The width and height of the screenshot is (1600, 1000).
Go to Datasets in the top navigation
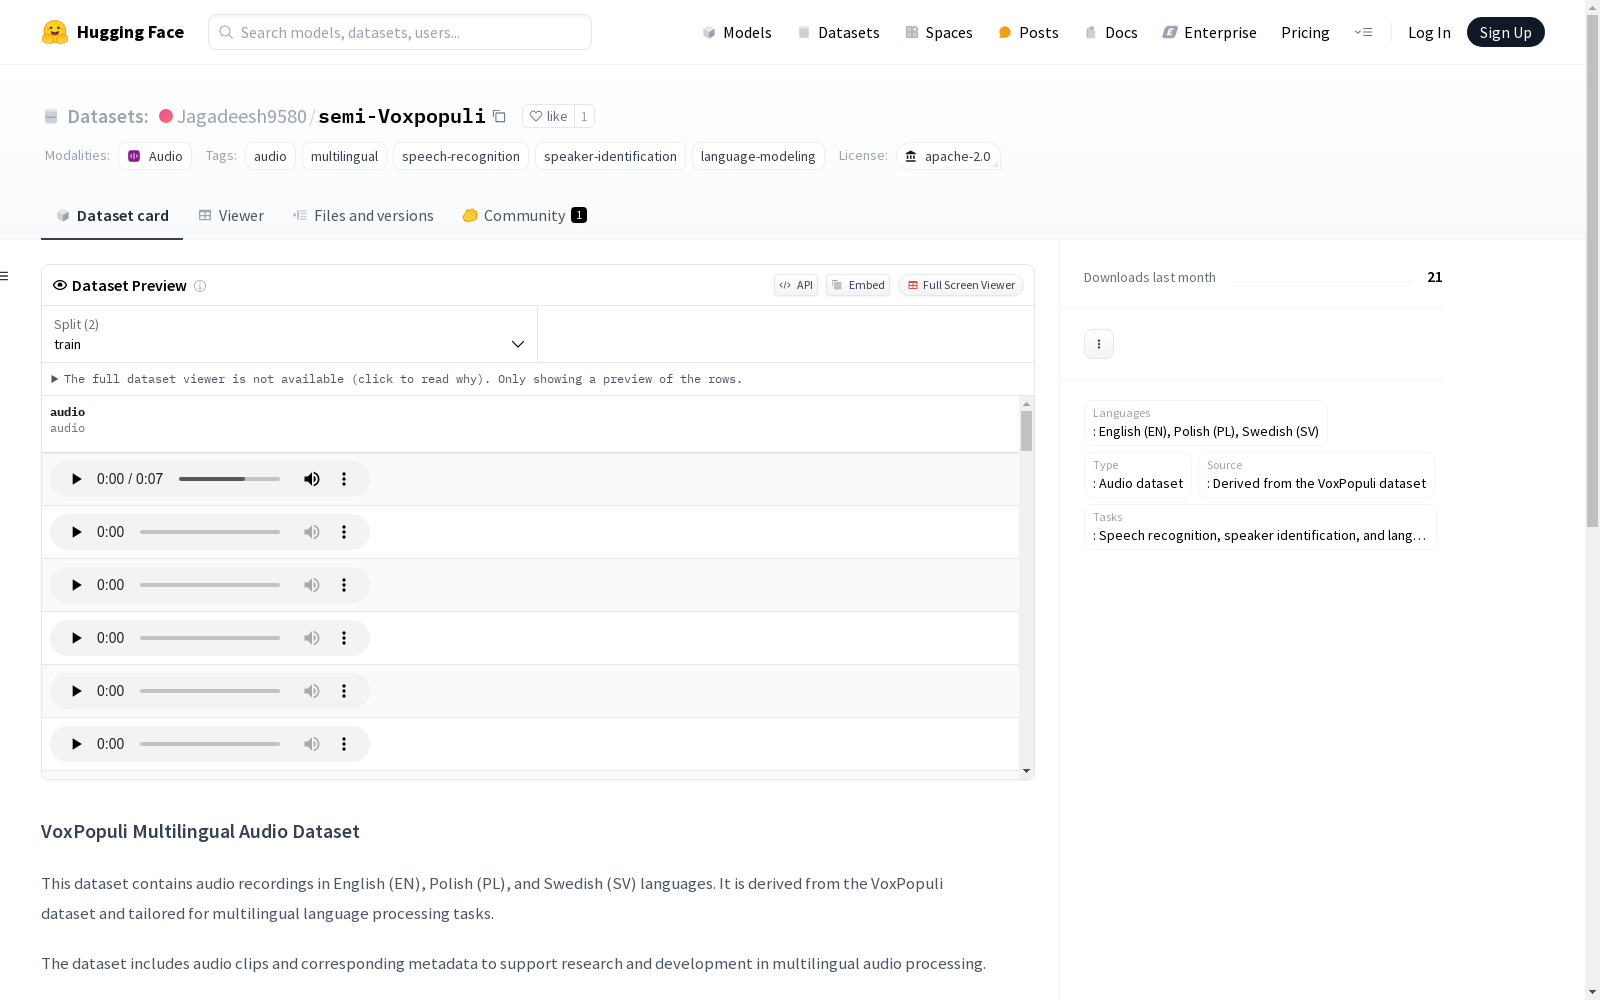(838, 32)
